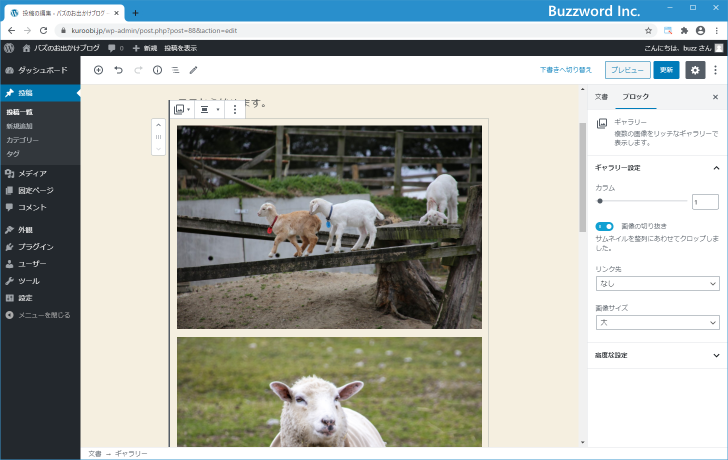Open the alignment dropdown in block toolbar

(209, 110)
